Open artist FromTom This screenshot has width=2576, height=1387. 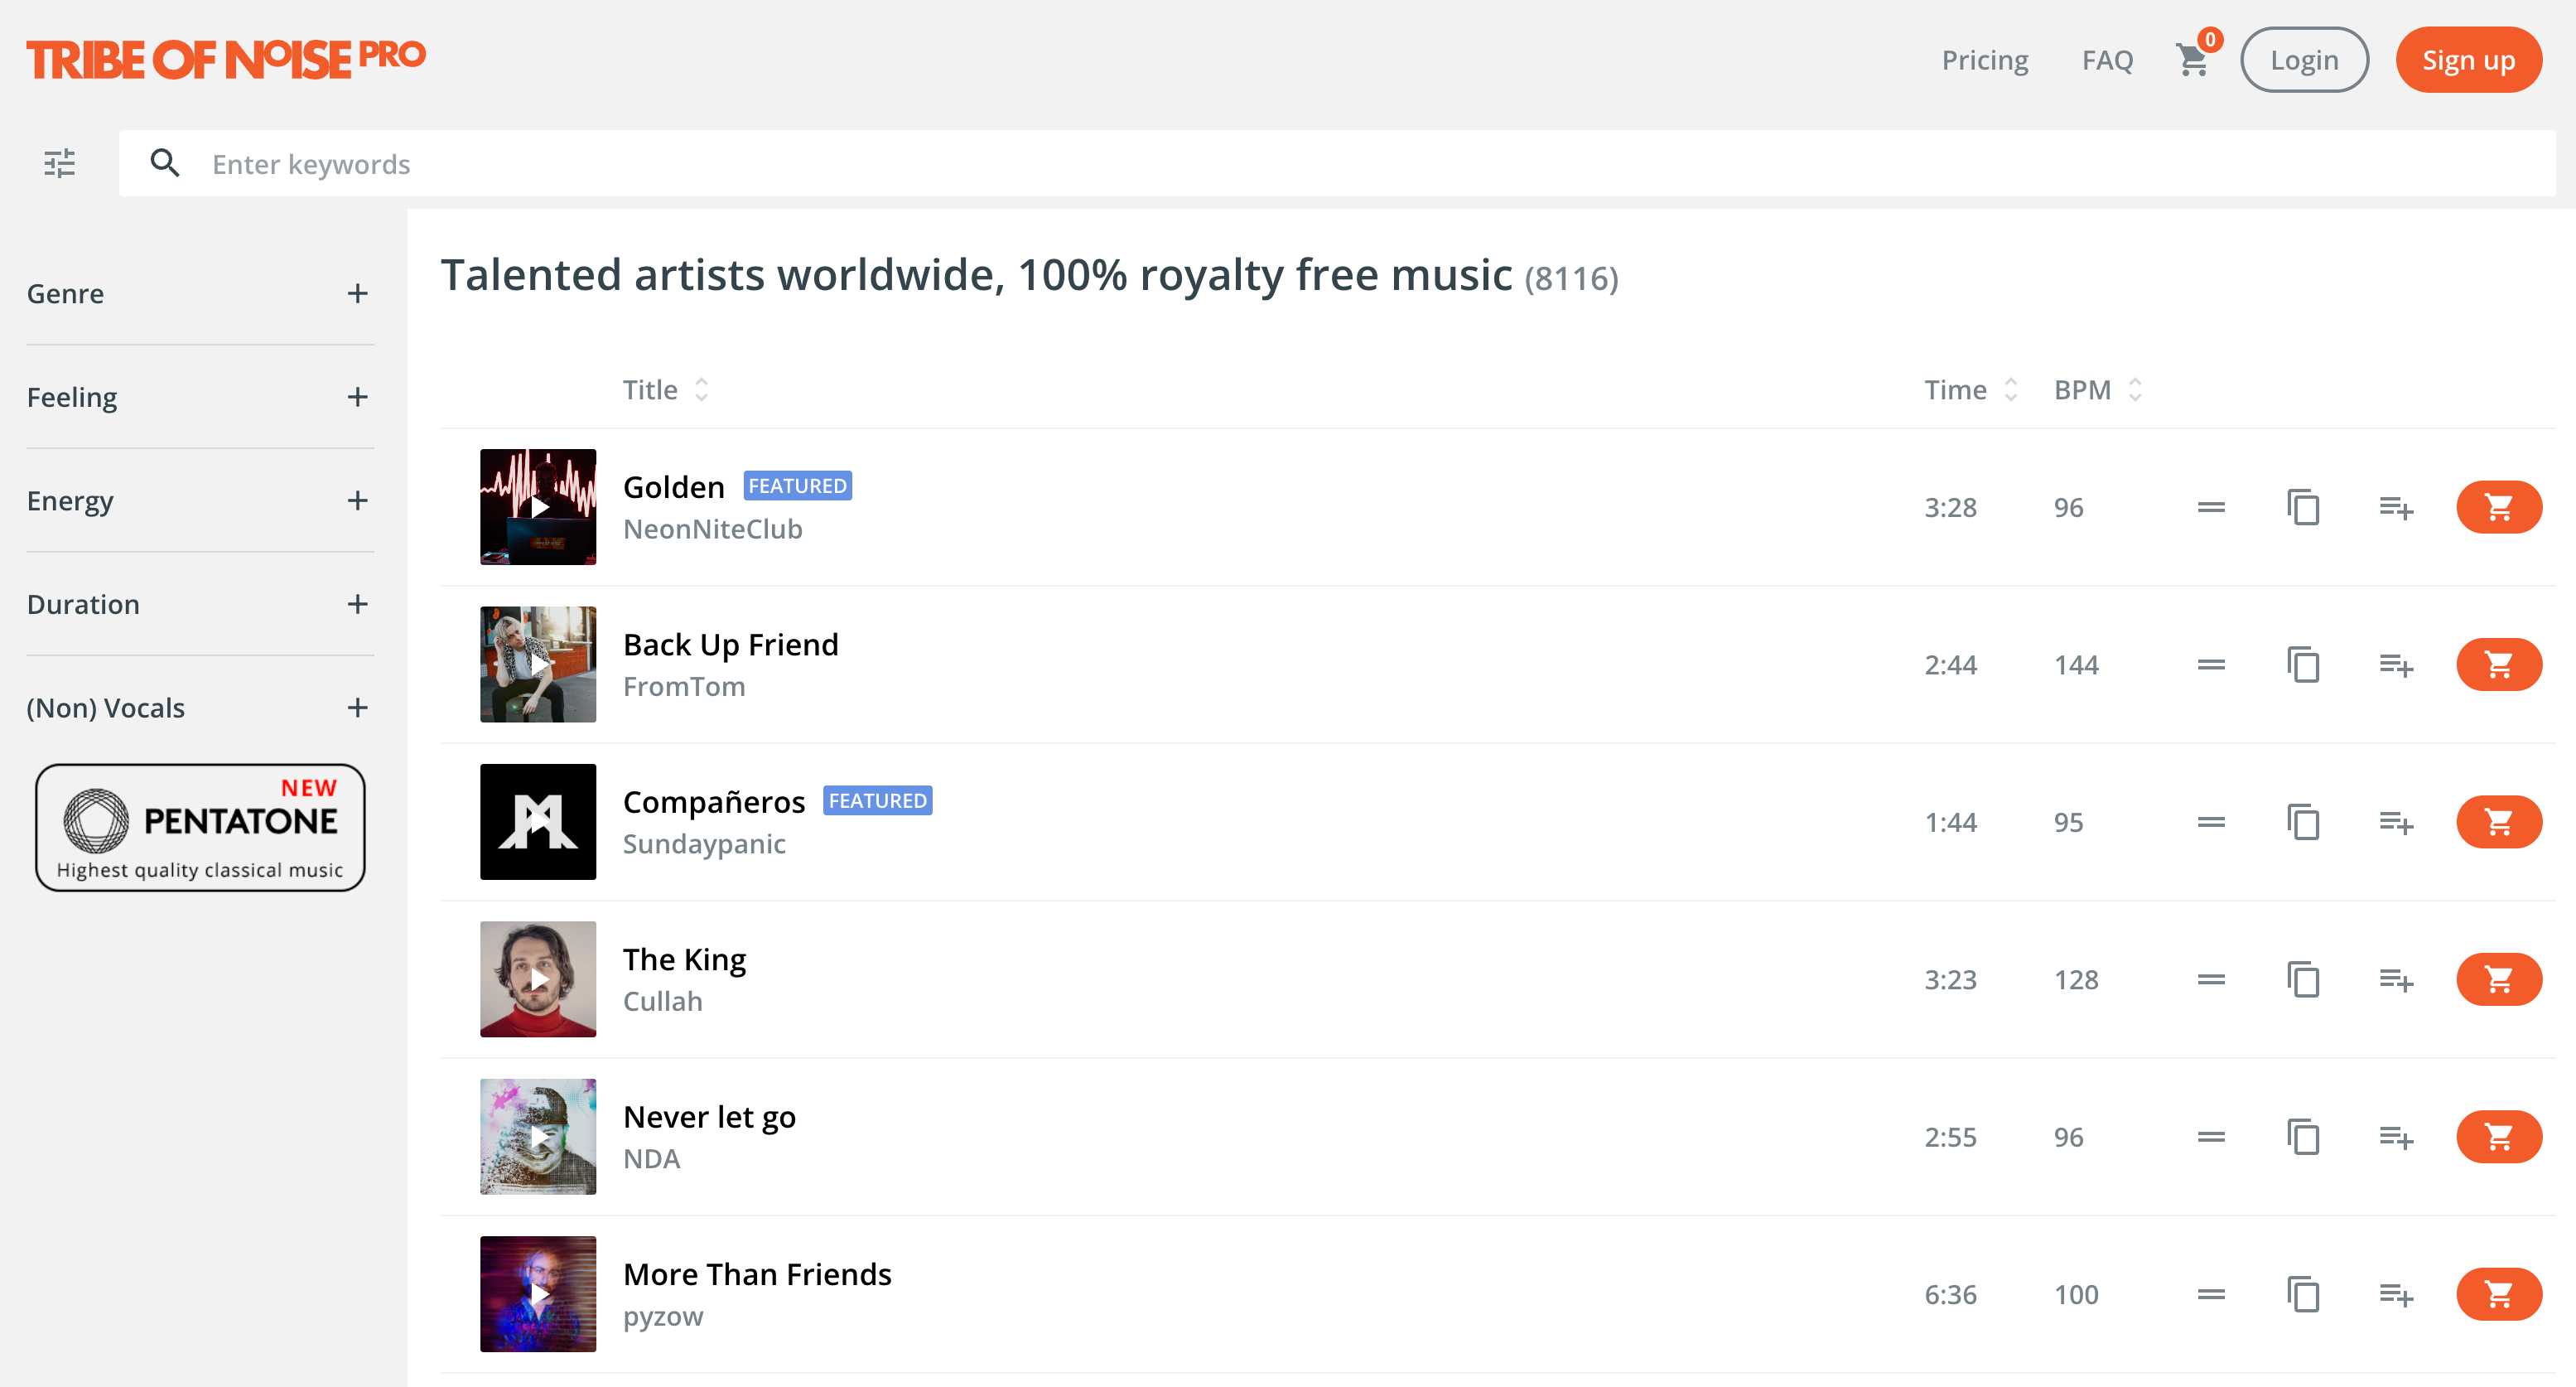pos(684,686)
